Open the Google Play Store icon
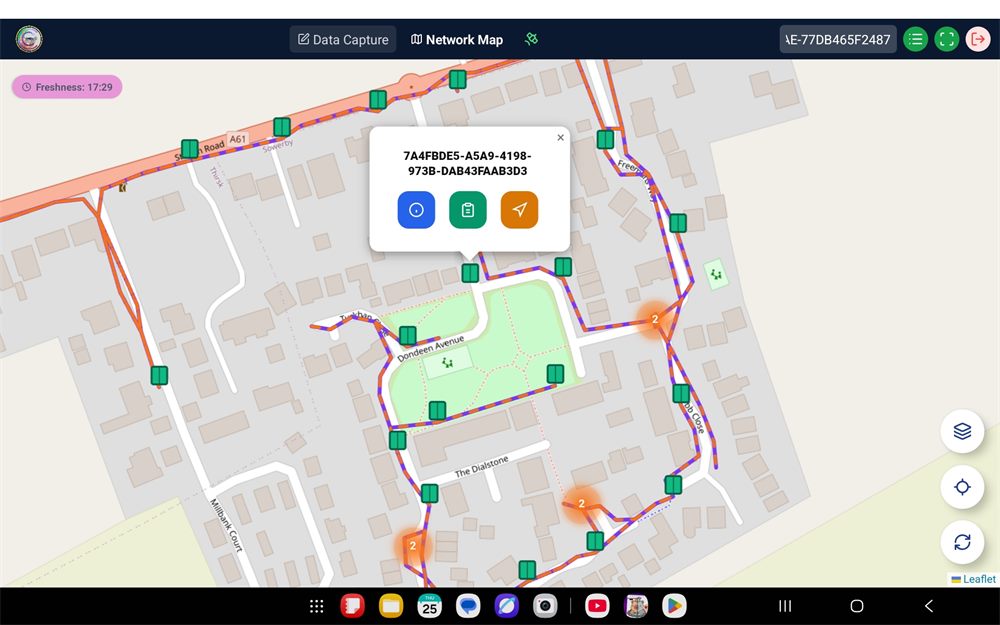 [x=674, y=606]
